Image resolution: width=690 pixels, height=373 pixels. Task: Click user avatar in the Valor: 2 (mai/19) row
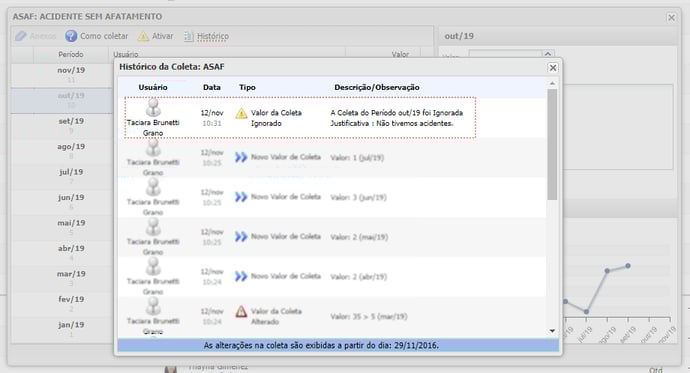click(x=153, y=227)
